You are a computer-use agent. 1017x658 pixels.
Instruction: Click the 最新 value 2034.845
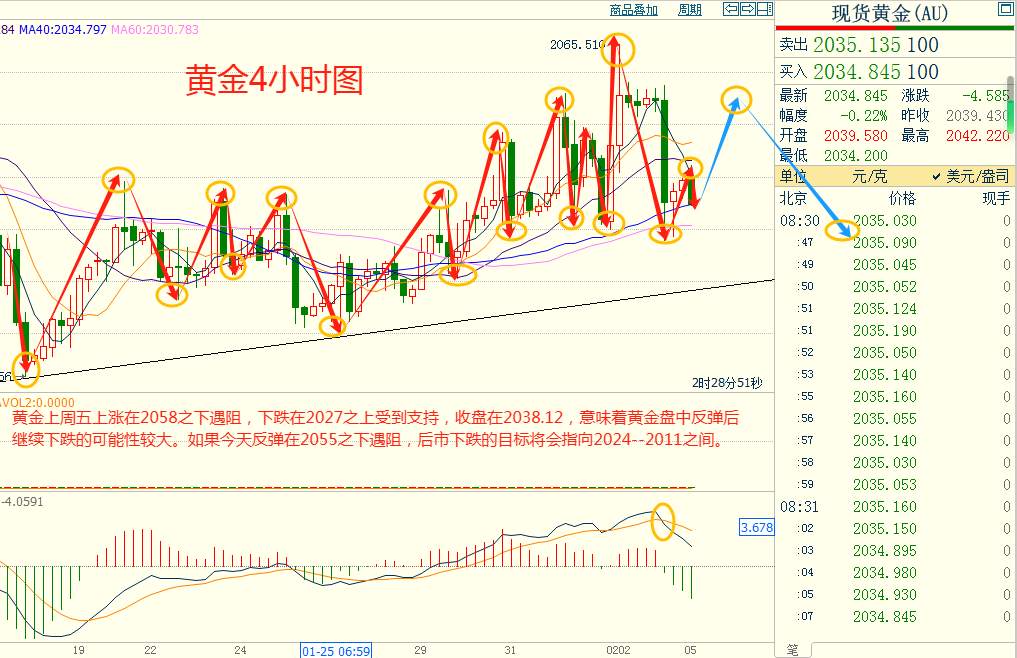pyautogui.click(x=855, y=96)
